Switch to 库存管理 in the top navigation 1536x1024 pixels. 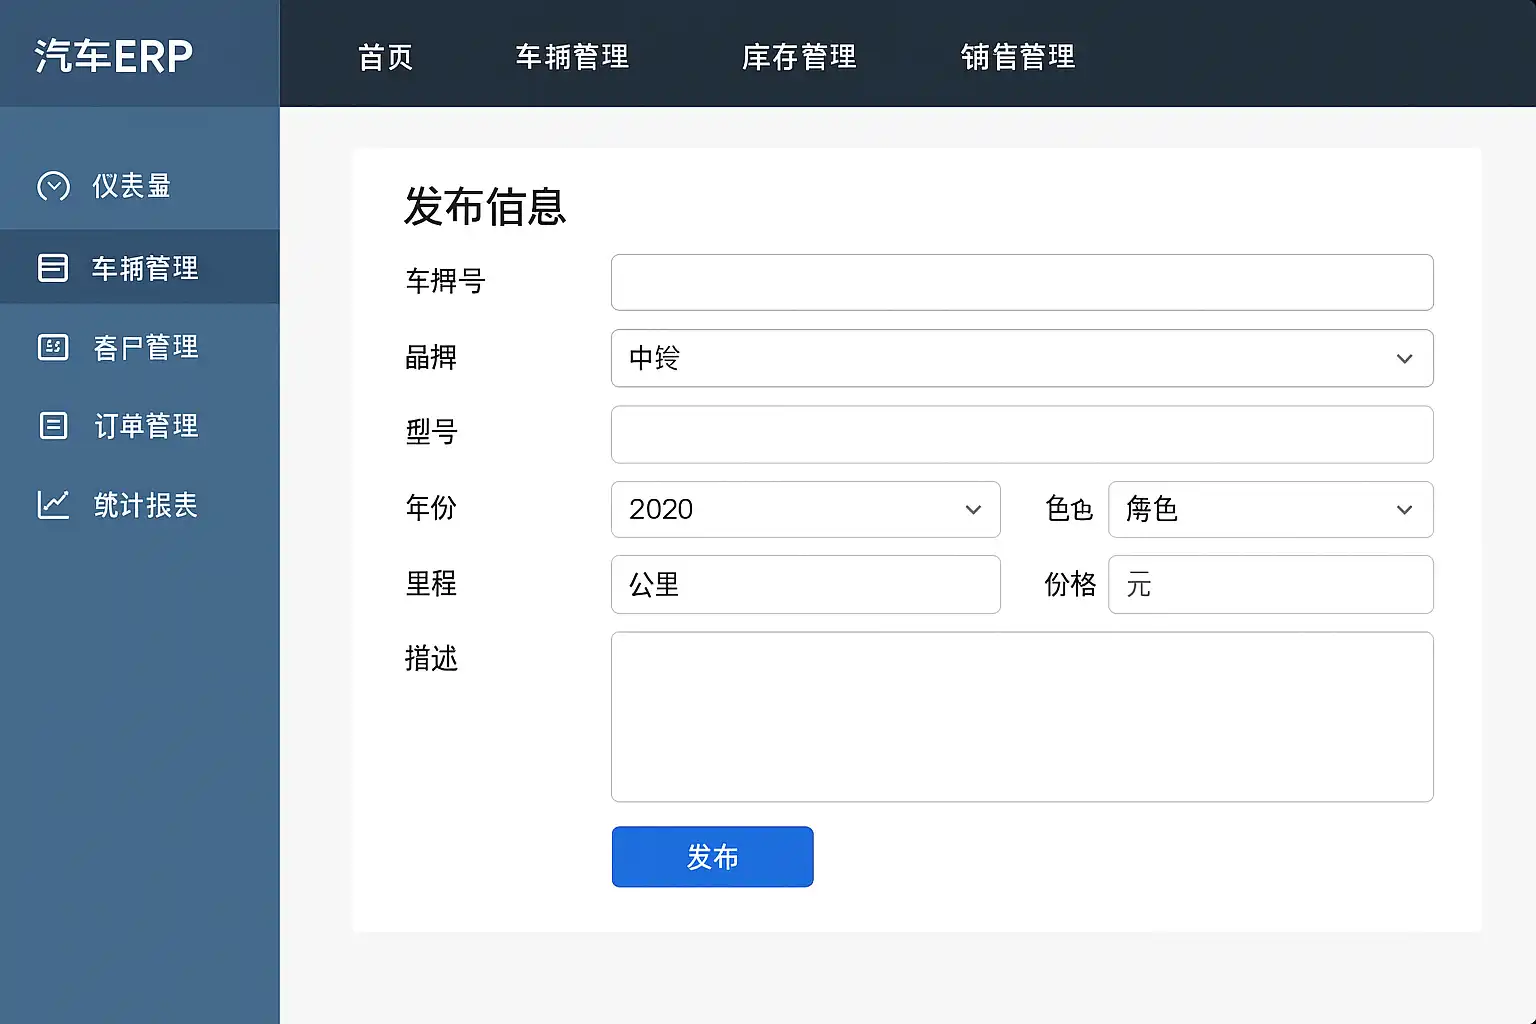799,57
